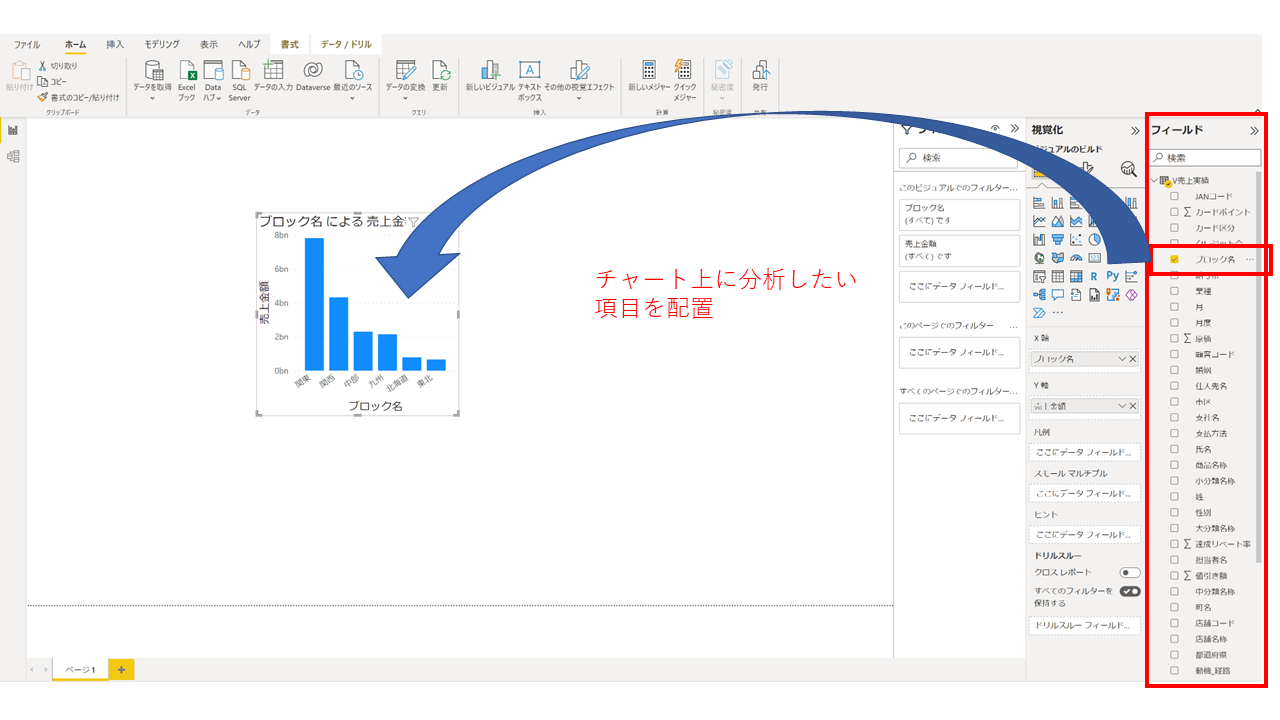The image size is (1280, 720).
Task: Click コピー (Copy) in clipboard group
Action: pos(52,82)
